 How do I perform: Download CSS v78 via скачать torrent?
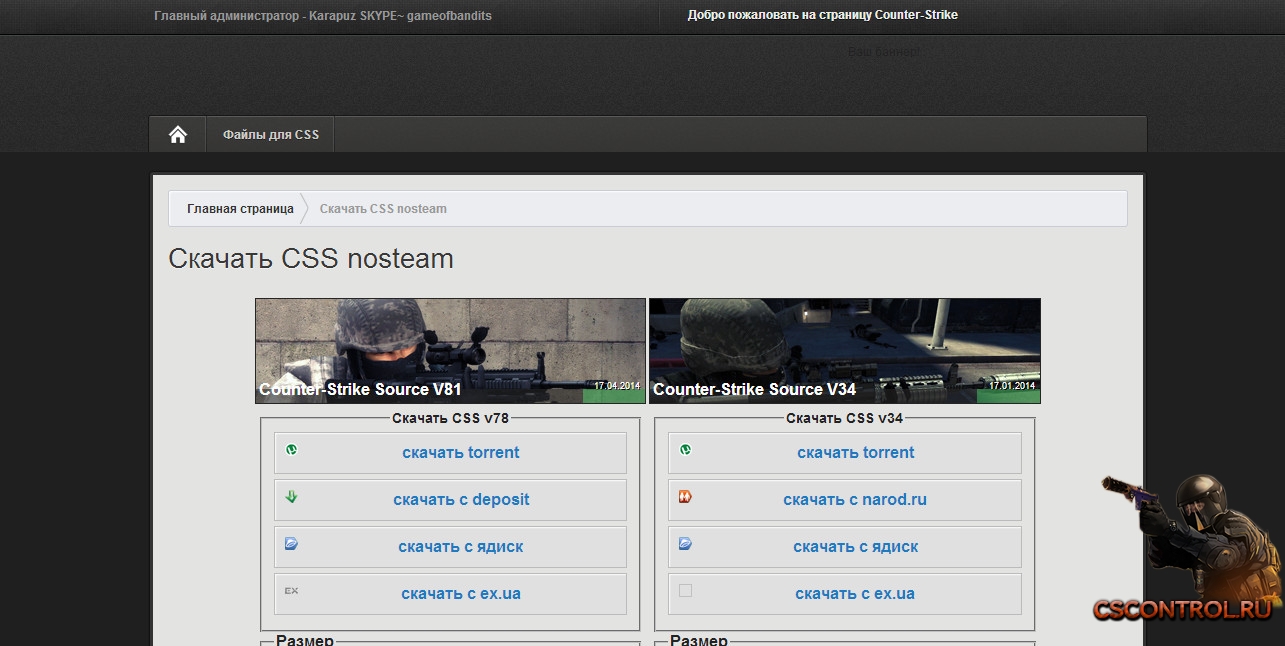tap(461, 453)
